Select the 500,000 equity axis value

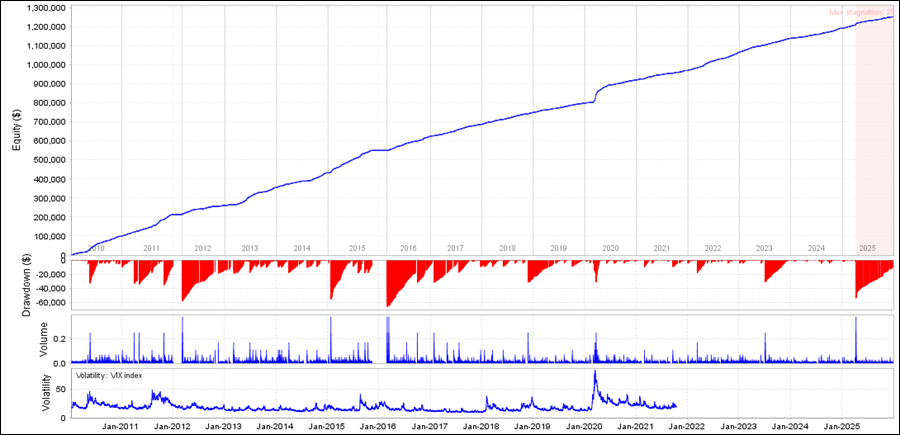point(51,160)
